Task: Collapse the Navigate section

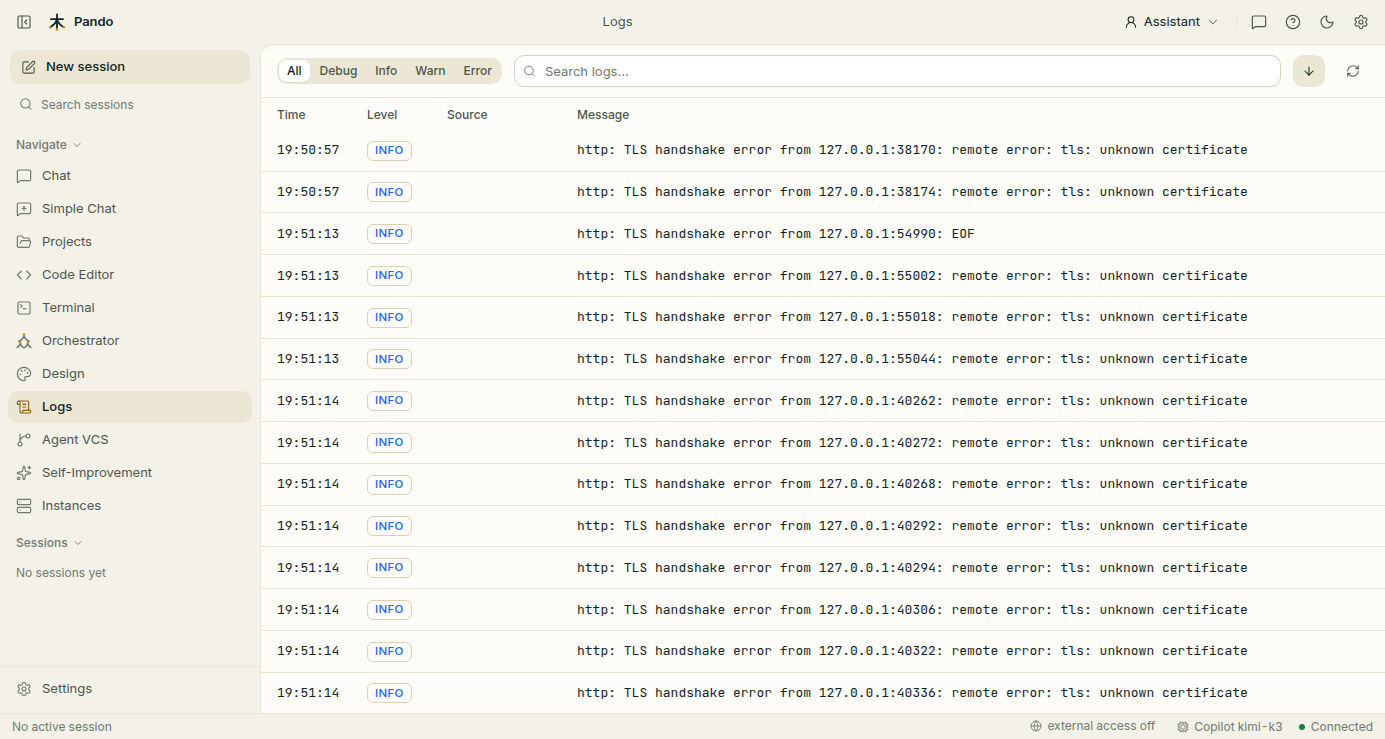Action: tap(48, 145)
